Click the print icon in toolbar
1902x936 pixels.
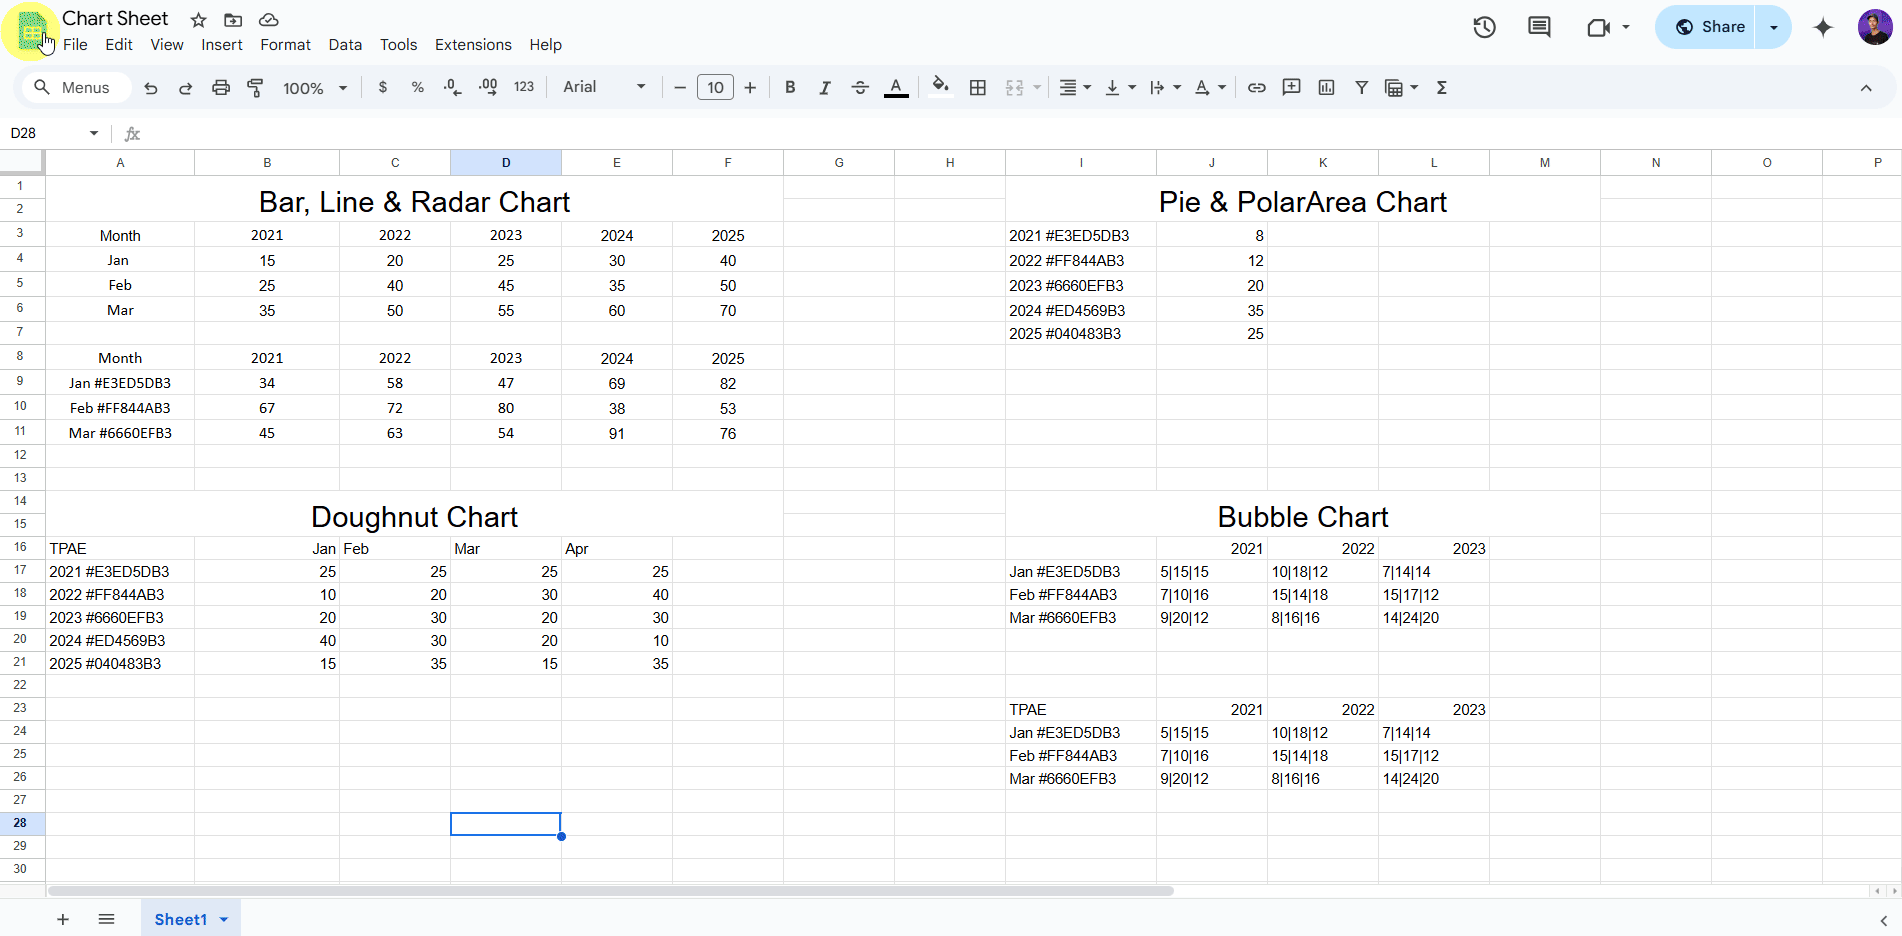pyautogui.click(x=221, y=88)
